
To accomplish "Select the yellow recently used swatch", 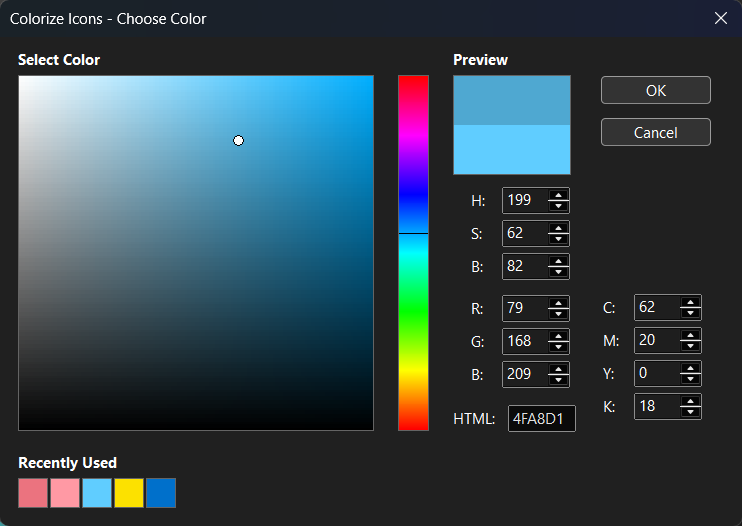I will [129, 493].
